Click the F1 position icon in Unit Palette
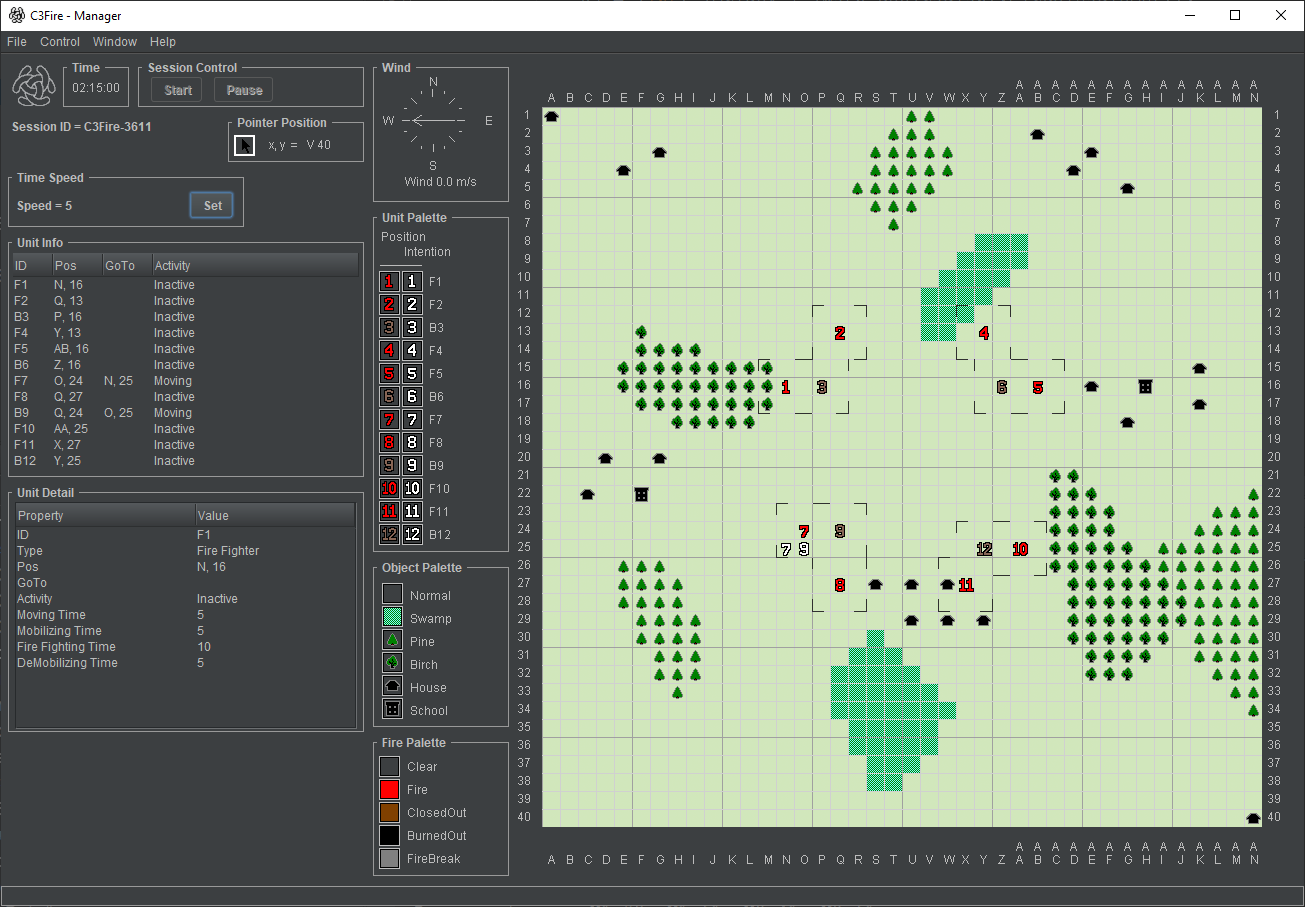The image size is (1305, 907). tap(390, 282)
